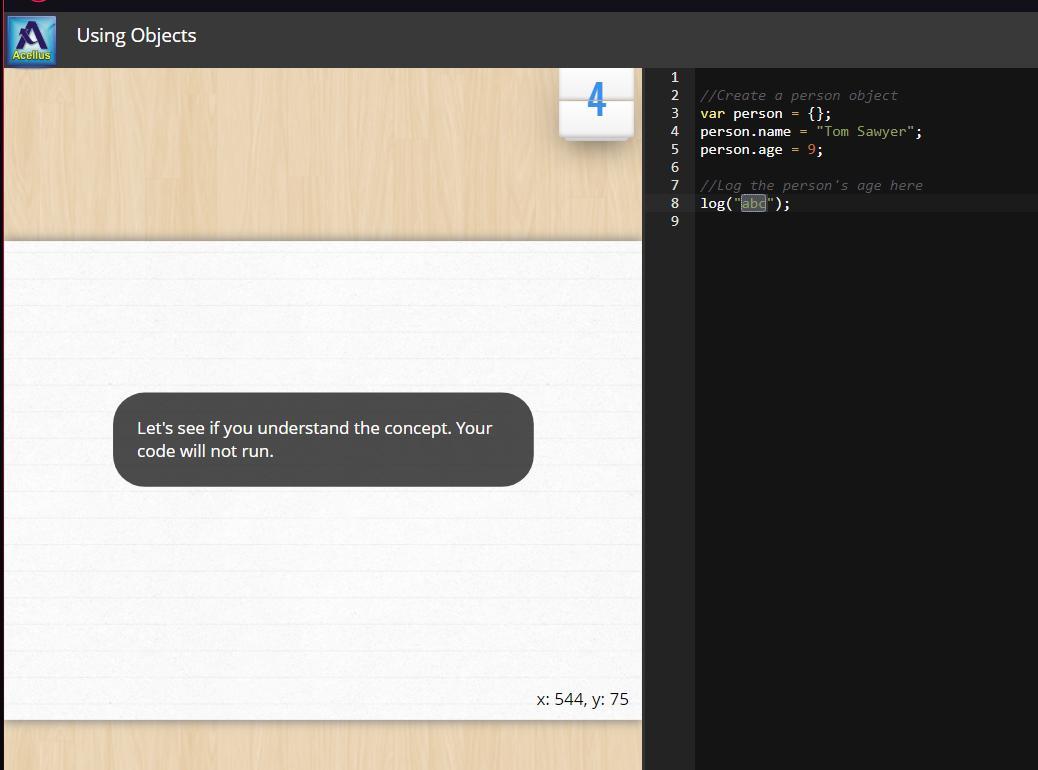Click the number 9 age value
Viewport: 1038px width, 770px height.
[x=811, y=150]
